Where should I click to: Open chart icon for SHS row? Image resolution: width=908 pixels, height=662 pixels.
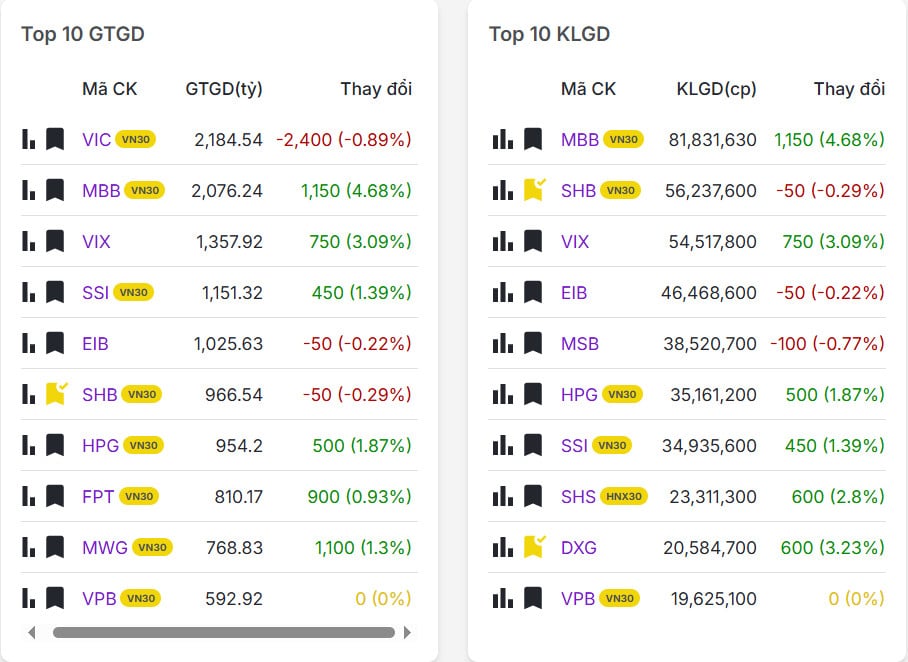pyautogui.click(x=502, y=496)
